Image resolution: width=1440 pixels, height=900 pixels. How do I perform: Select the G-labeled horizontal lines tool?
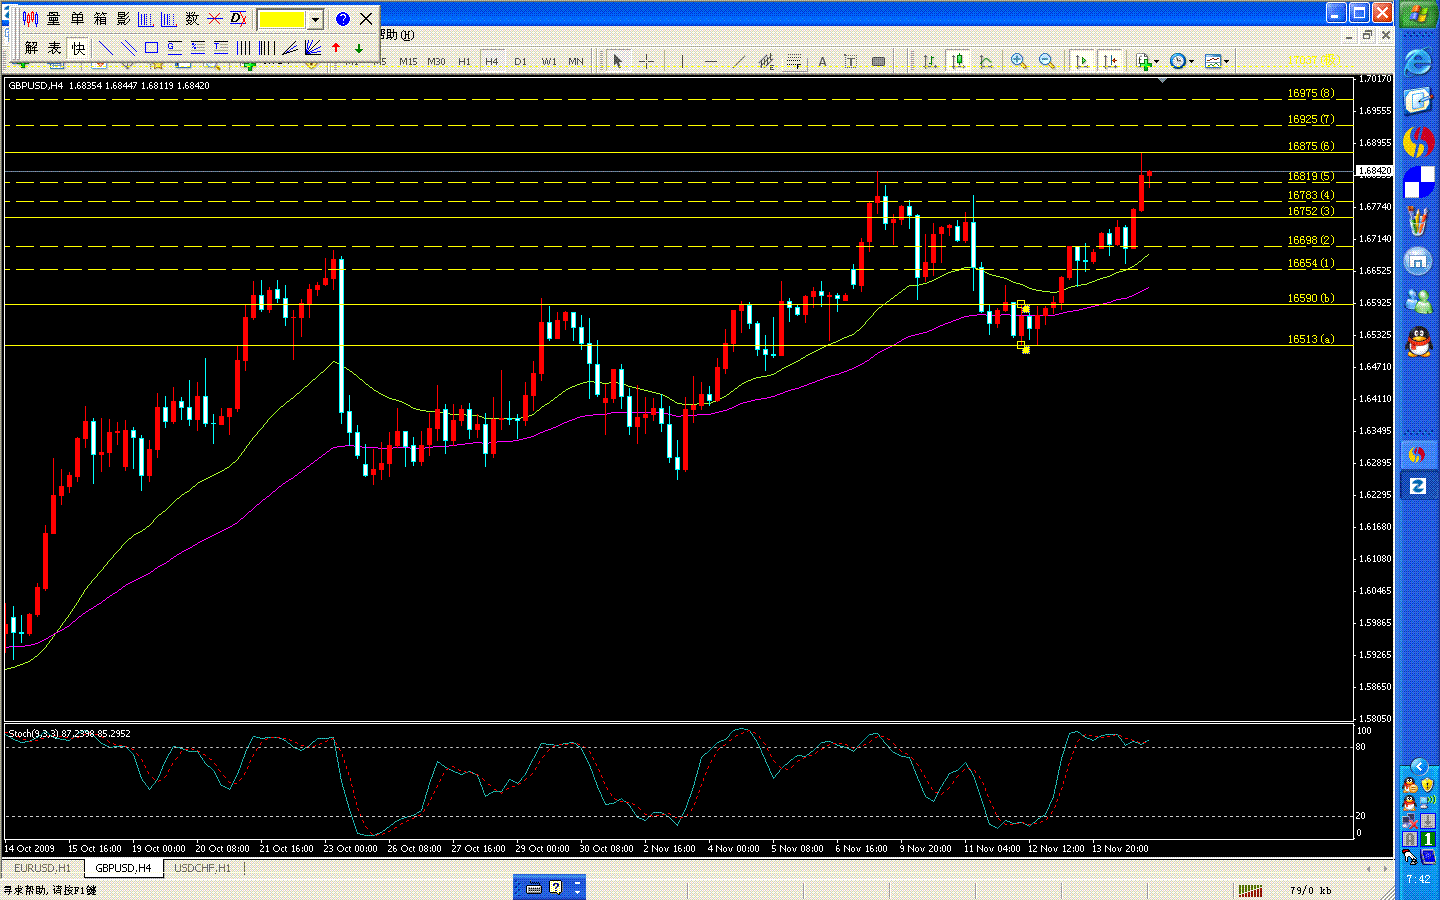tap(174, 47)
